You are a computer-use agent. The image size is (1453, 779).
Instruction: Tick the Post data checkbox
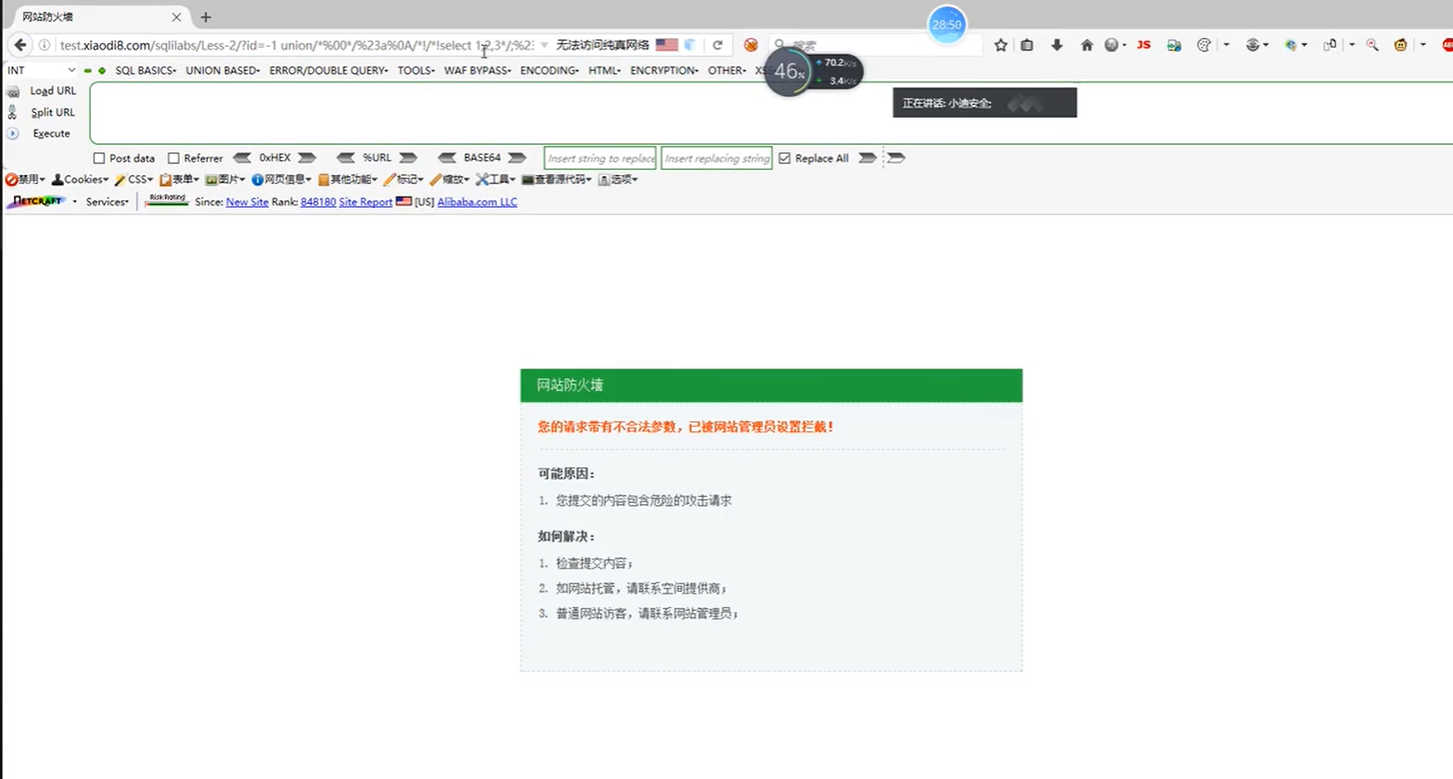click(99, 158)
